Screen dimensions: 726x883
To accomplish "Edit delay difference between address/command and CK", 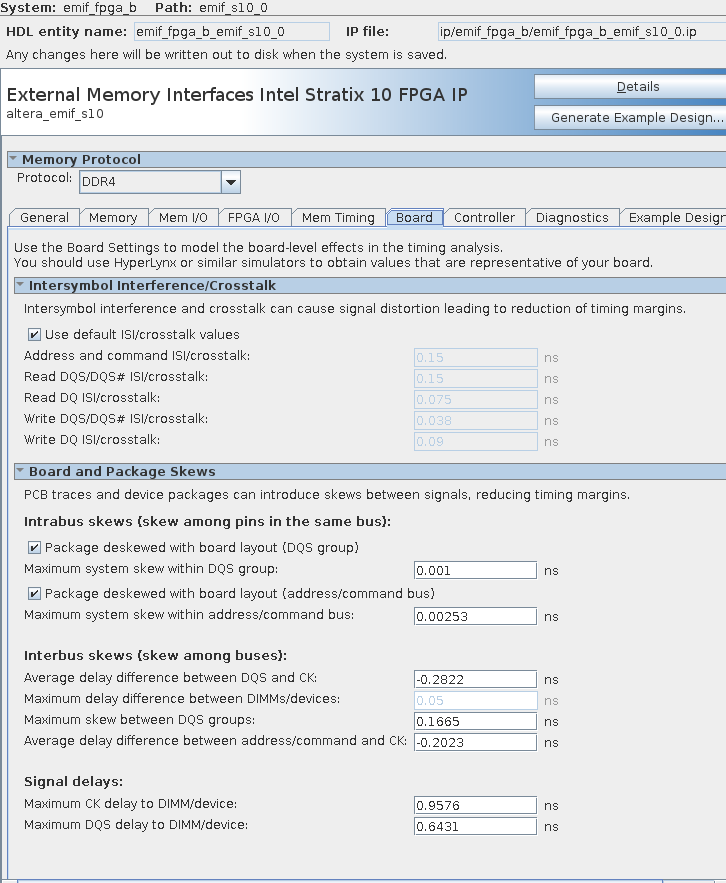I will (475, 742).
